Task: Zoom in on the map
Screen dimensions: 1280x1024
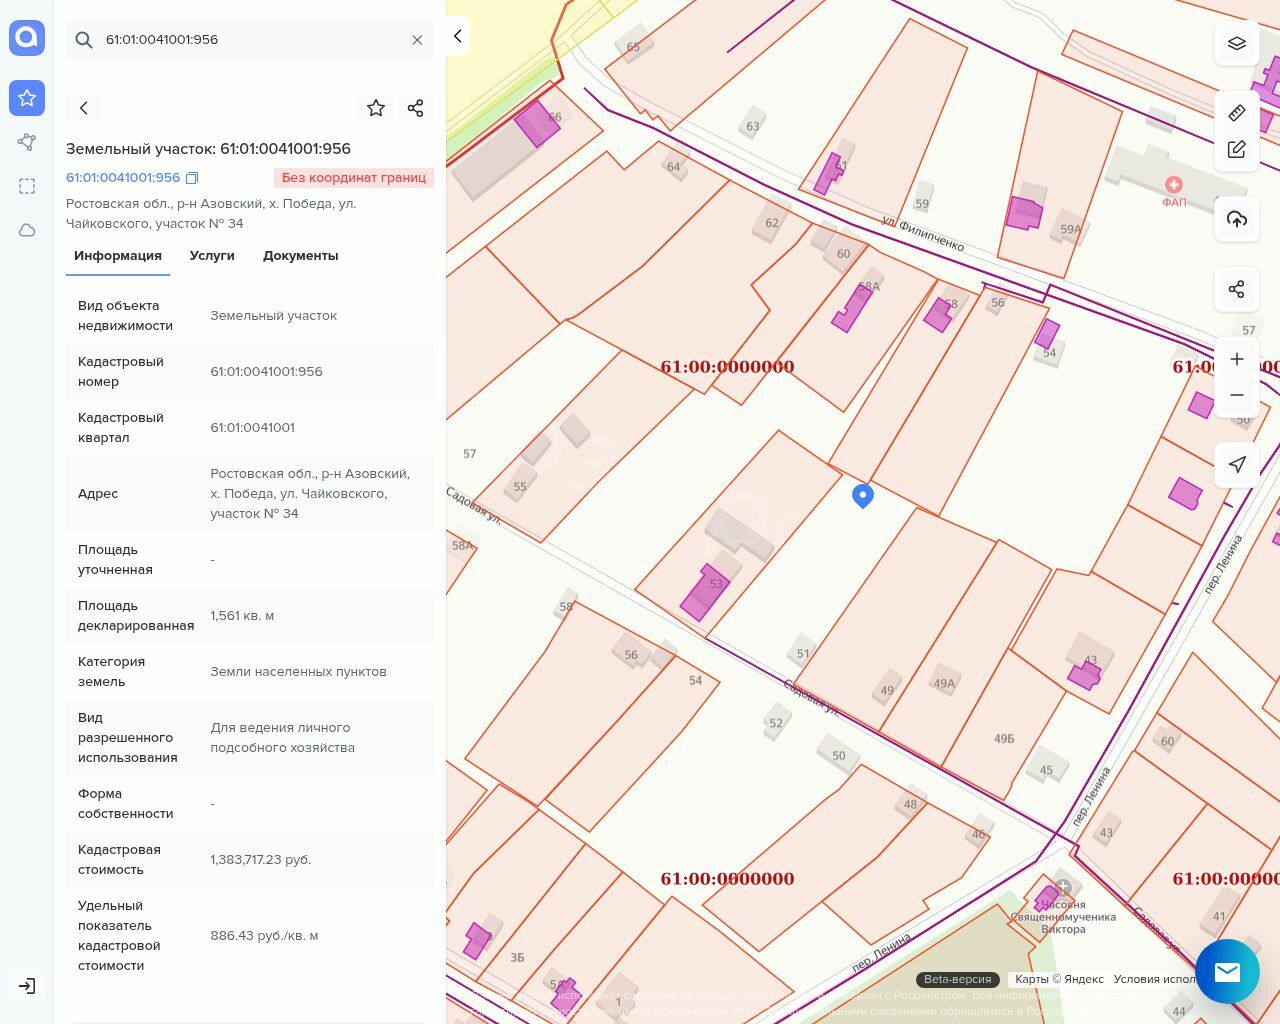Action: (x=1236, y=359)
